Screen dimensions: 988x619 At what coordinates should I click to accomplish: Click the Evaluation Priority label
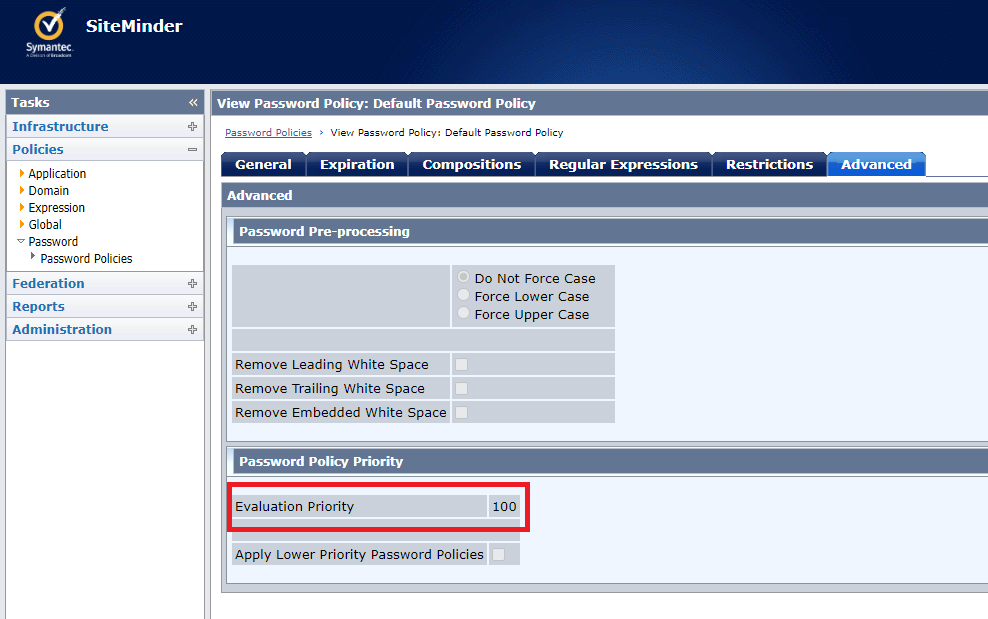[294, 506]
